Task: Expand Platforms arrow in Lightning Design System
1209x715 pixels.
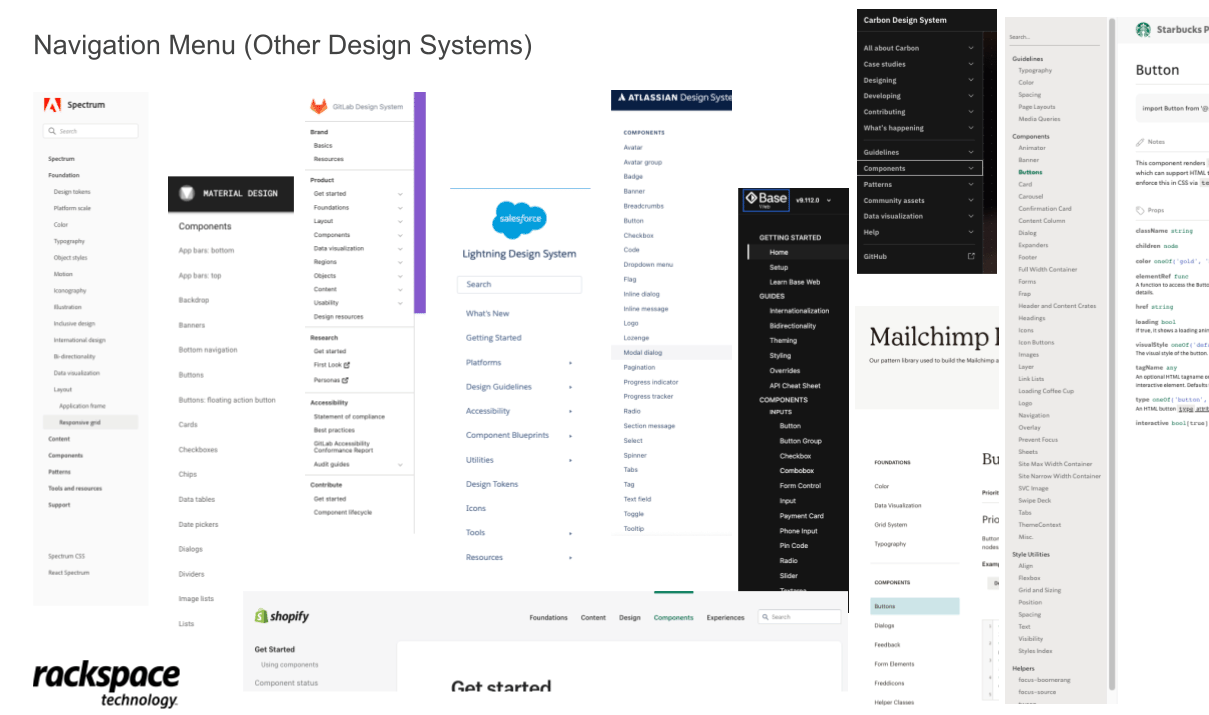Action: click(x=571, y=363)
